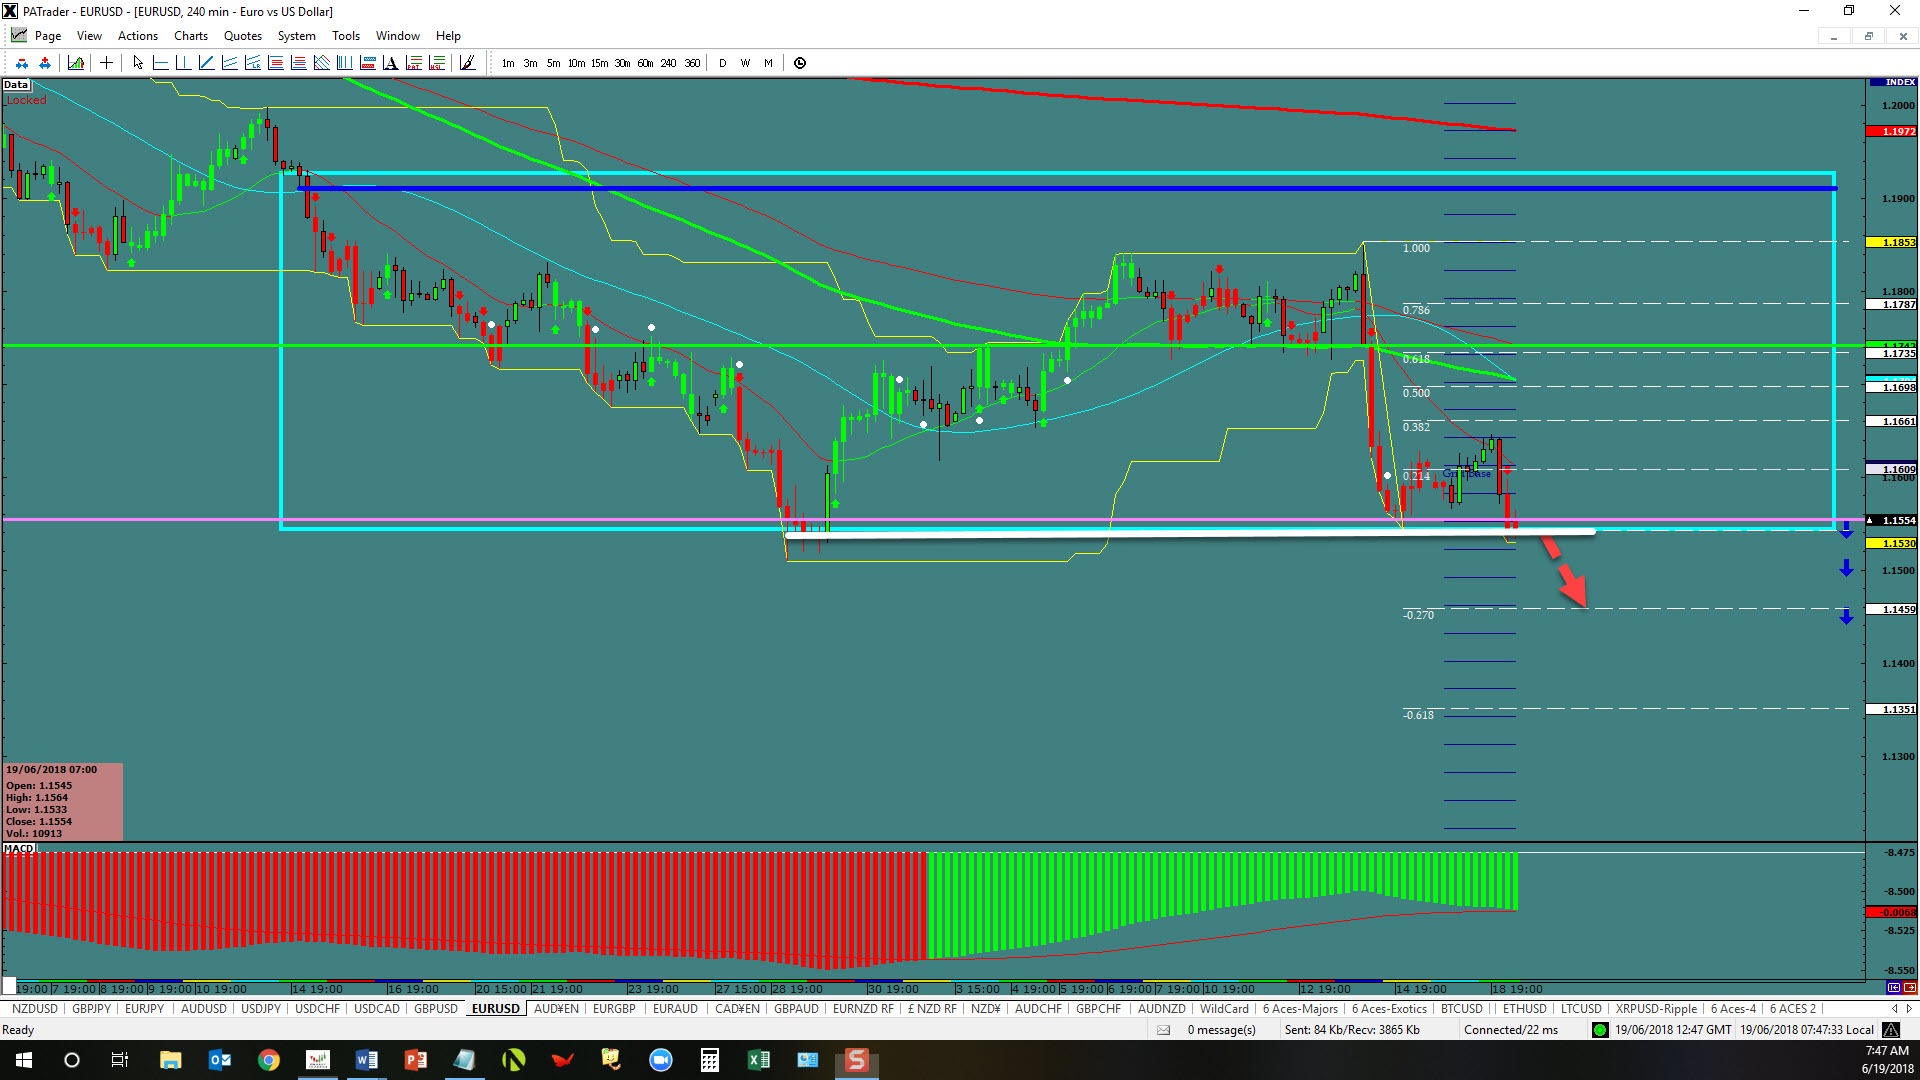Image resolution: width=1920 pixels, height=1080 pixels.
Task: Switch to the 6 Aces-Majors page tab
Action: [1300, 1009]
